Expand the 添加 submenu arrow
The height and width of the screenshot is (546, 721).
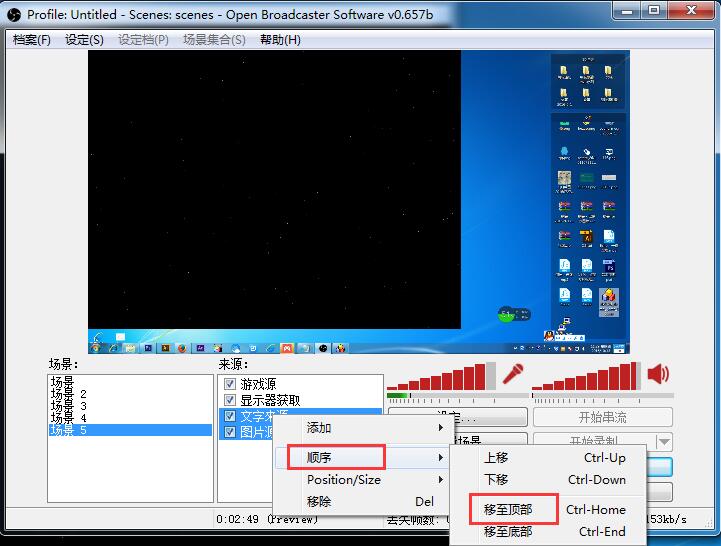tap(441, 428)
